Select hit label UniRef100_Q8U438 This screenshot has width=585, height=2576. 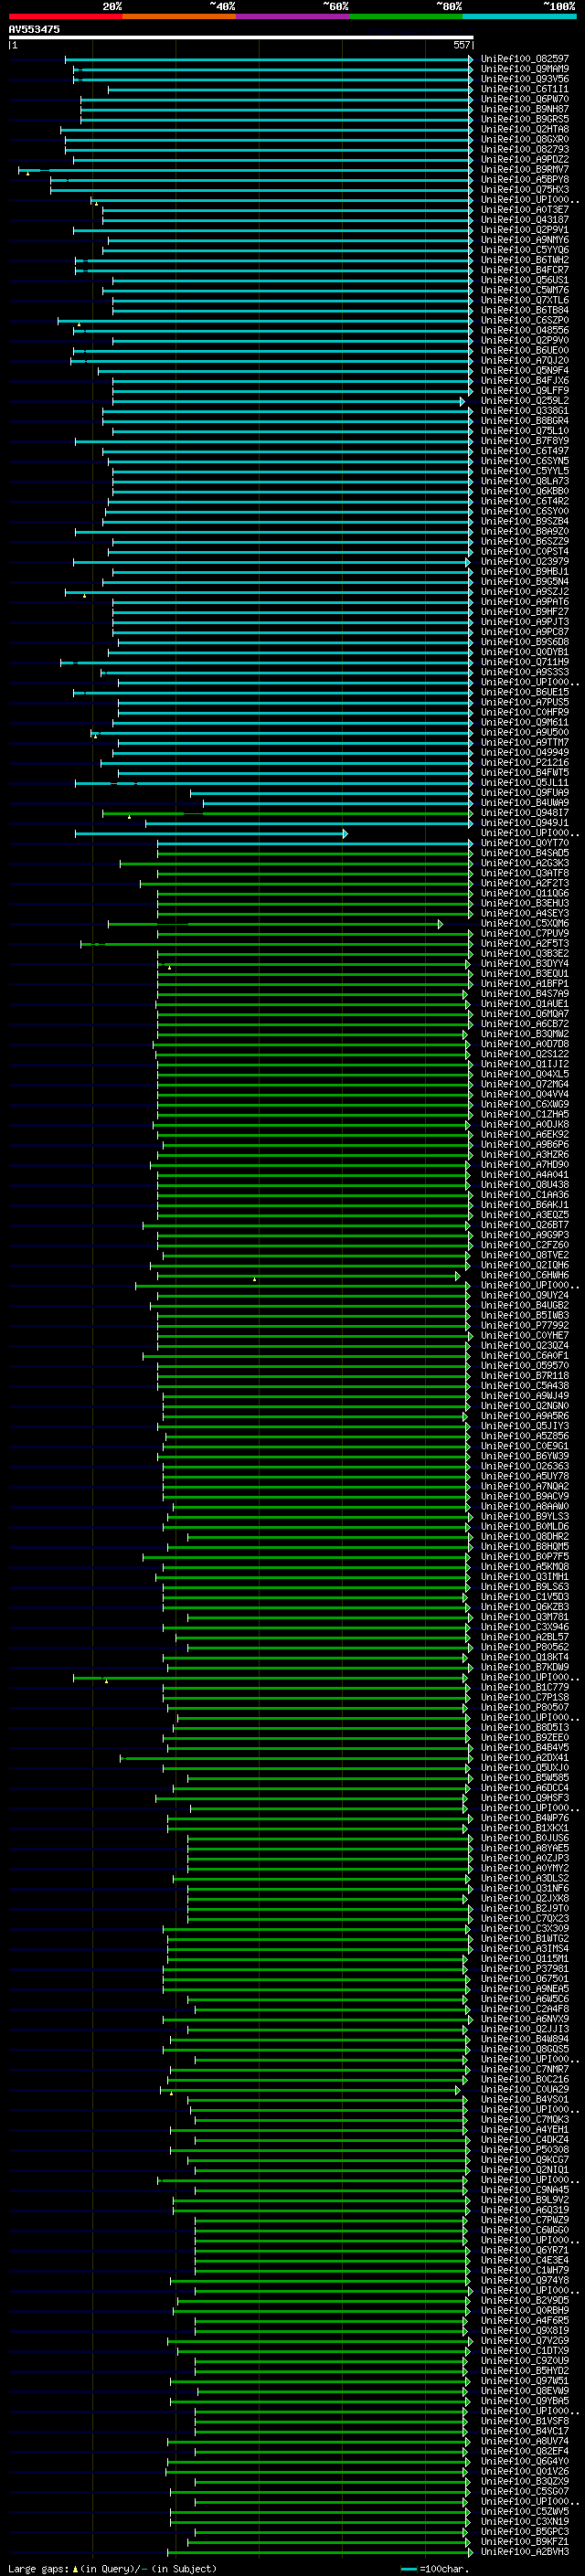(x=525, y=1185)
